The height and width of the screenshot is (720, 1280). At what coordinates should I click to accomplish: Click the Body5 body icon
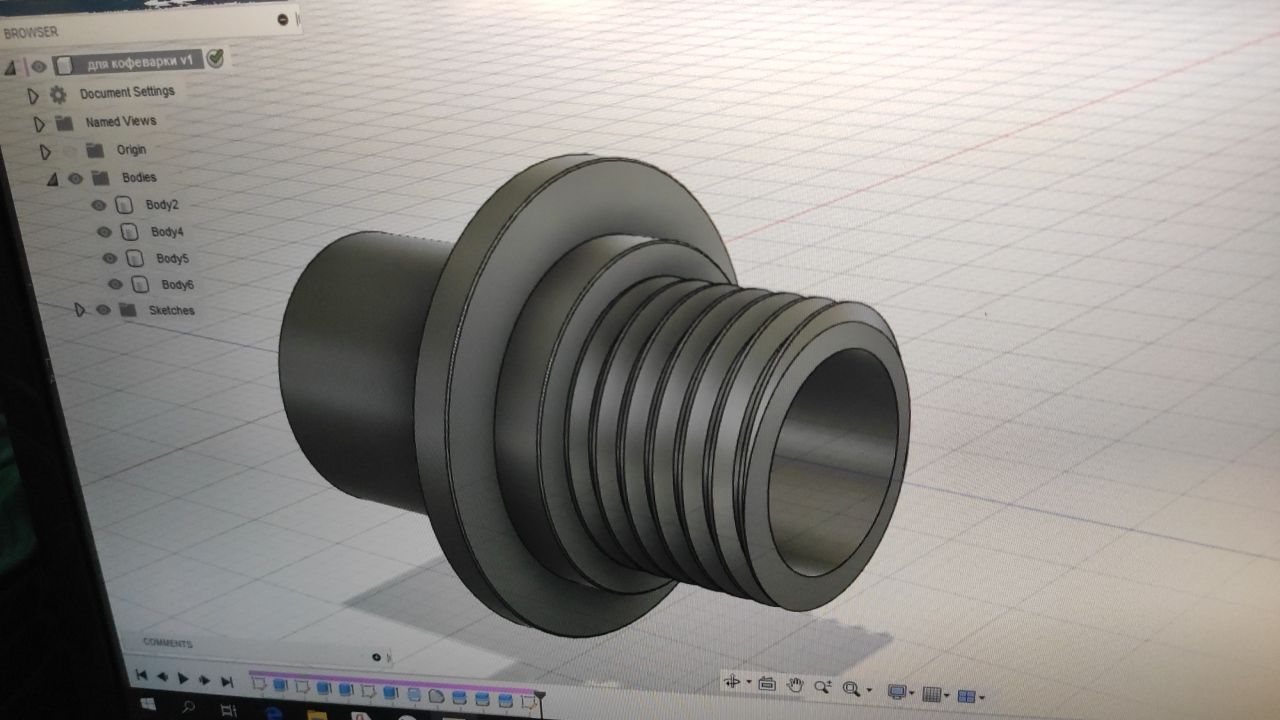tap(135, 259)
